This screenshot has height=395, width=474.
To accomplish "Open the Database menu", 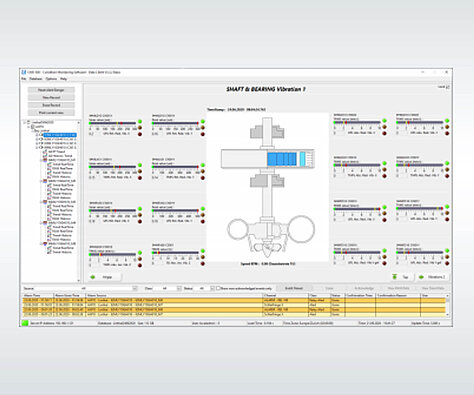I will 36,79.
